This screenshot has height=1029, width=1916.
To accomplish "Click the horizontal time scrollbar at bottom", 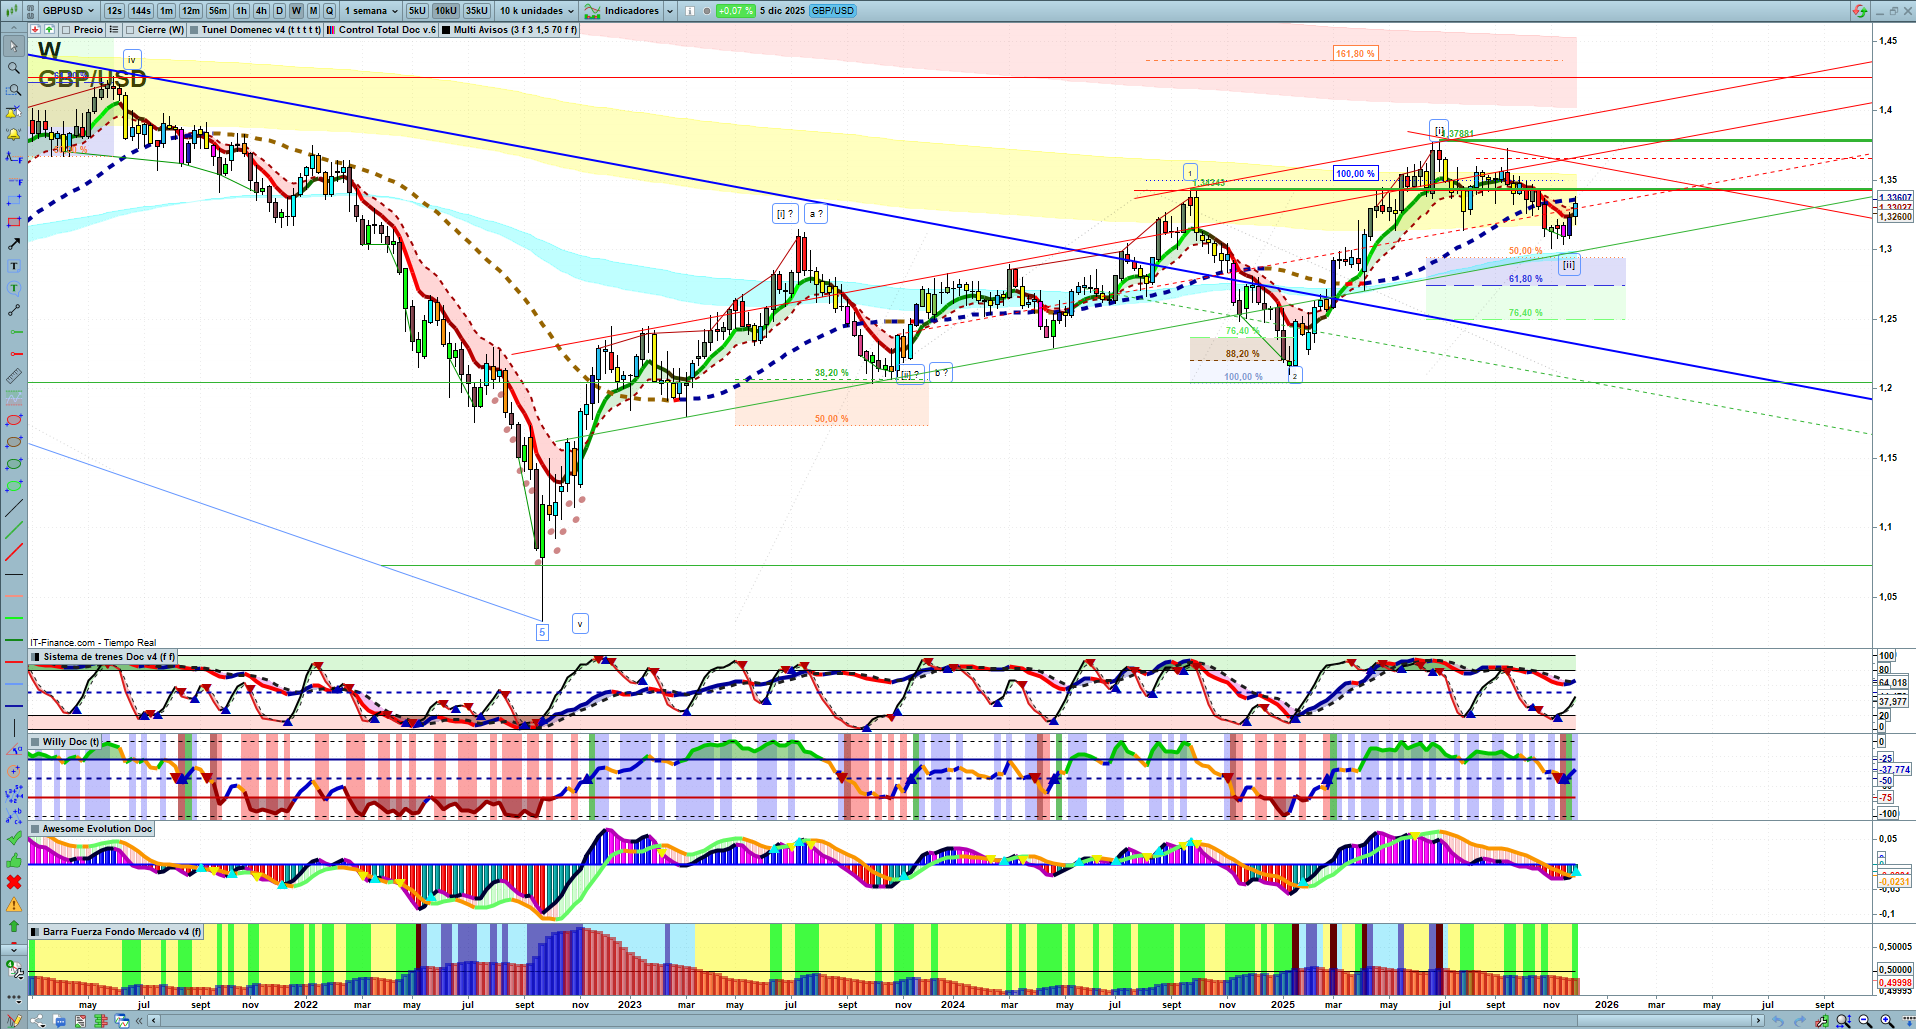I will (x=957, y=1021).
